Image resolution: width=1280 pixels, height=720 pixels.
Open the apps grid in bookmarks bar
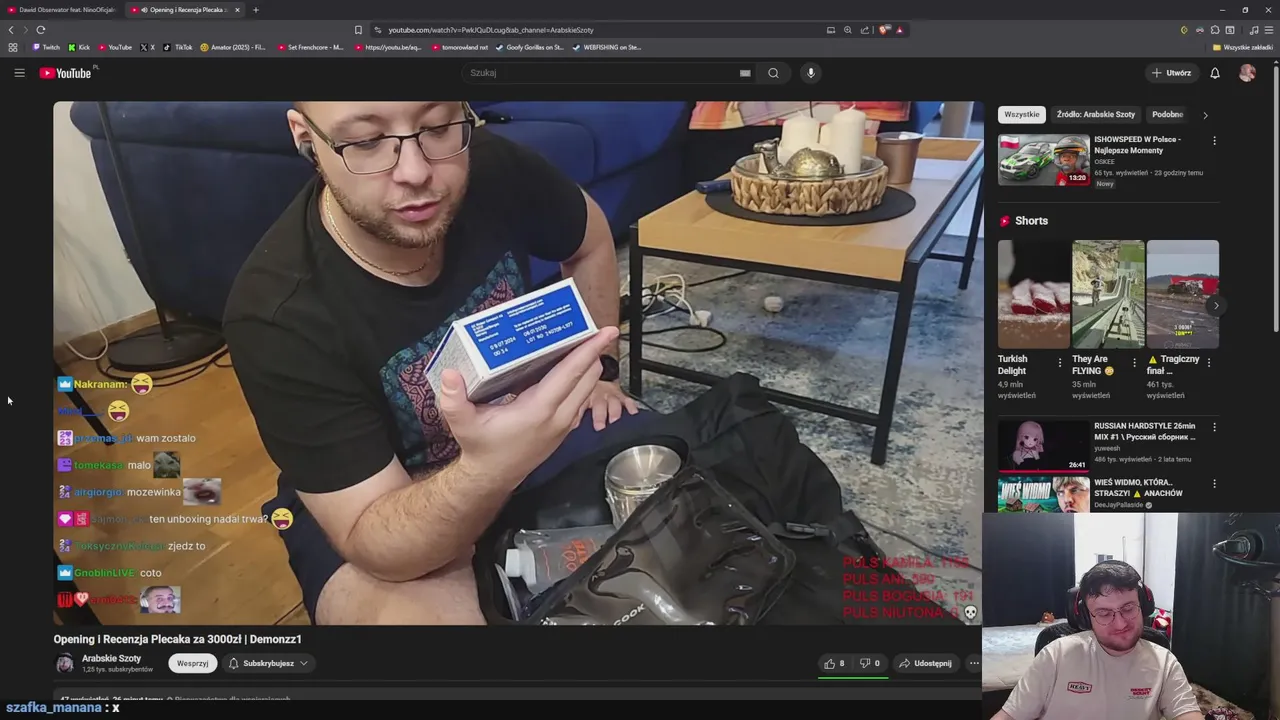[13, 47]
